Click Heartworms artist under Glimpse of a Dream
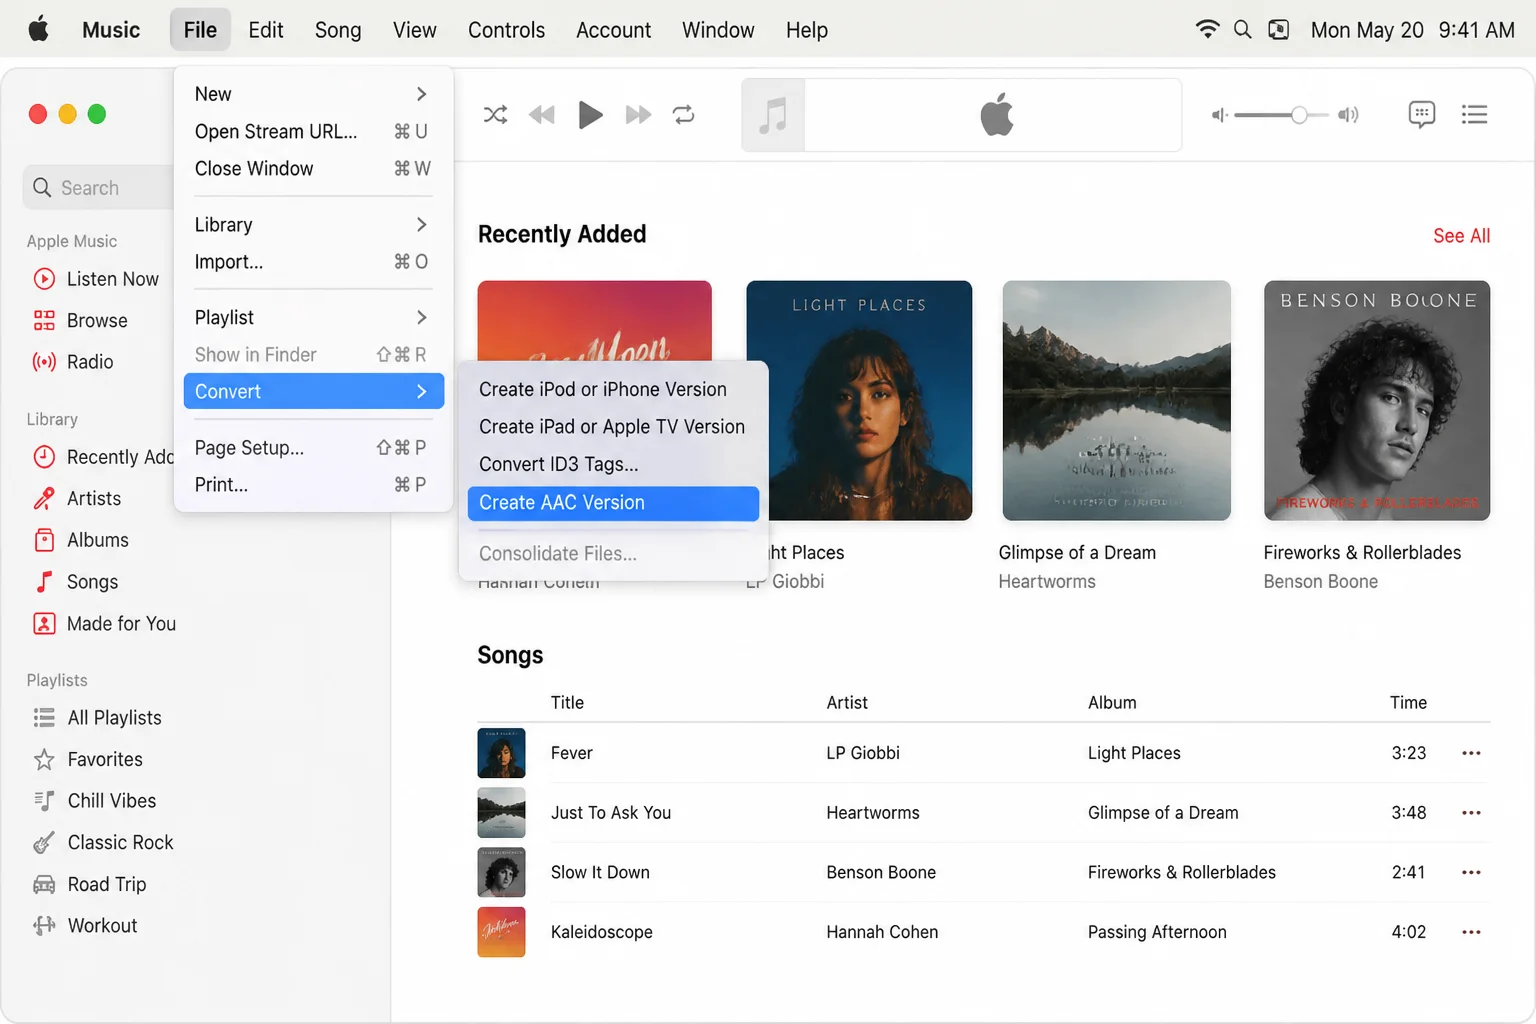The width and height of the screenshot is (1536, 1024). pyautogui.click(x=1047, y=582)
